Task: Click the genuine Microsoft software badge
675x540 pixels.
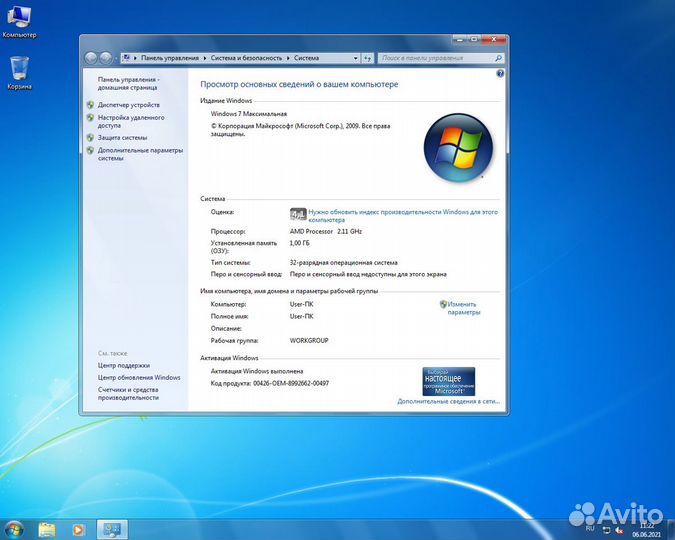Action: [449, 381]
